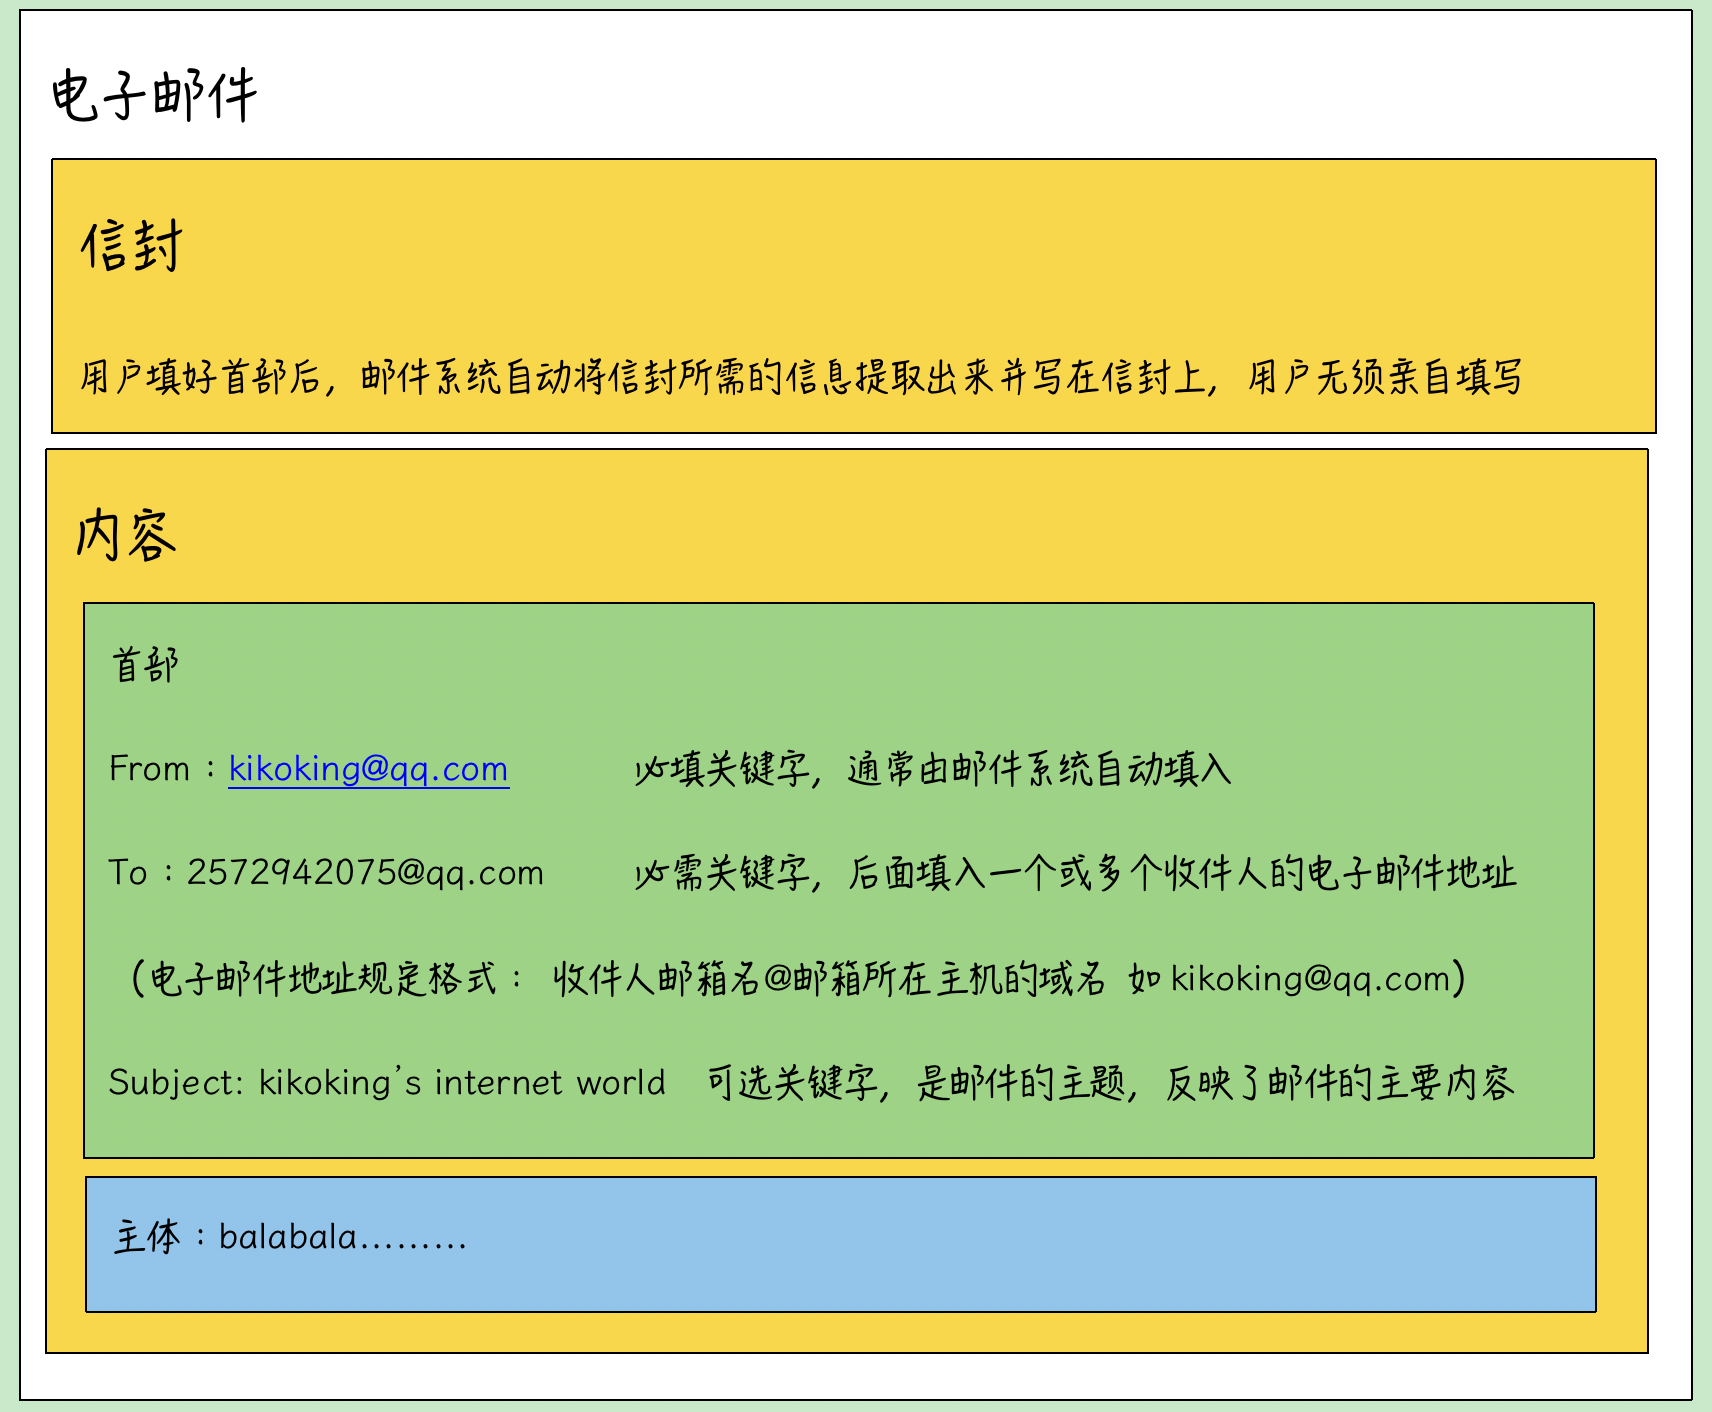
Task: Click the 主体：balabala text in the blue box
Action: tap(290, 1238)
